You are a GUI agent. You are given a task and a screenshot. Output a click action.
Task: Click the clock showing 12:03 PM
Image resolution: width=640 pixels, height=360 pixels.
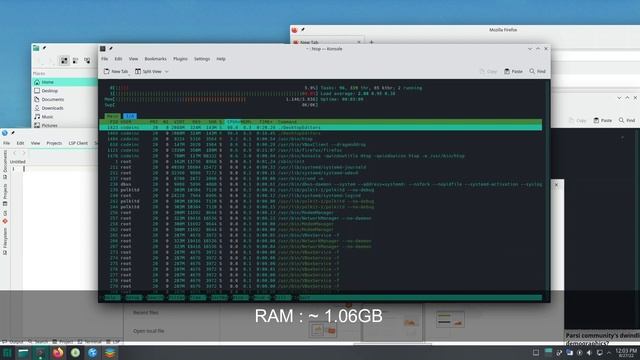[626, 353]
